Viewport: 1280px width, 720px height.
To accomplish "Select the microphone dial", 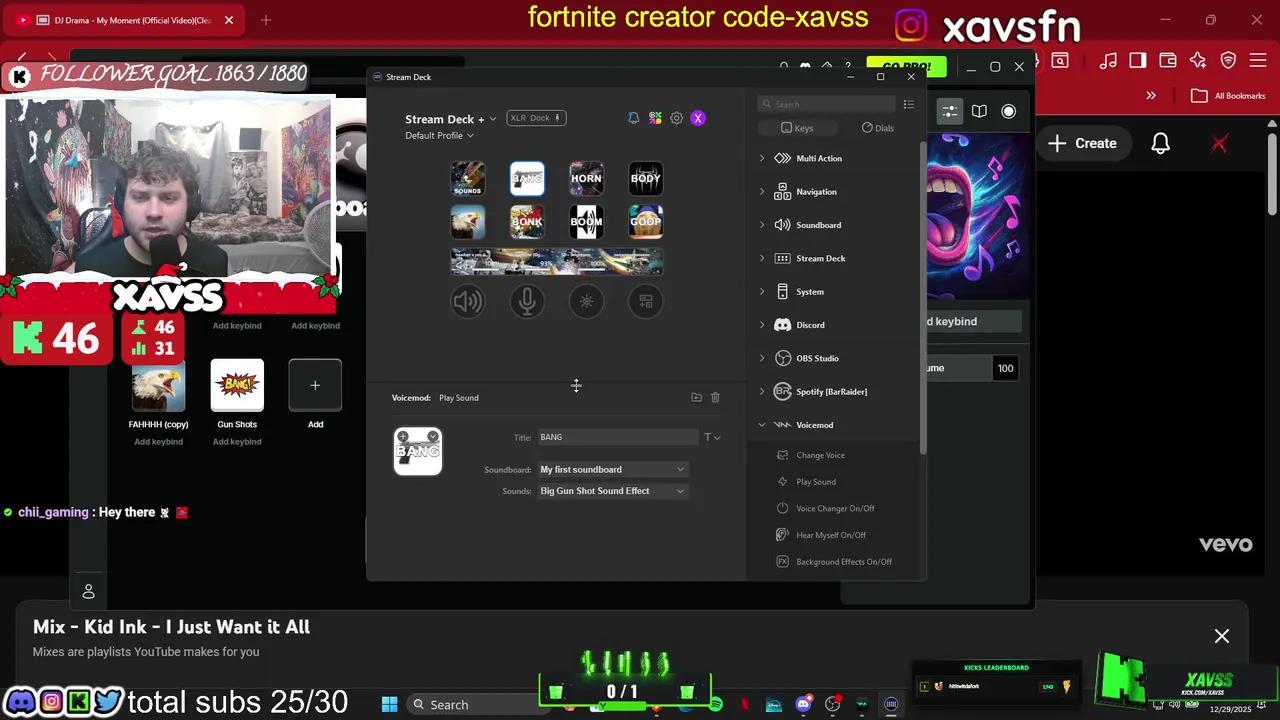I will click(x=527, y=301).
